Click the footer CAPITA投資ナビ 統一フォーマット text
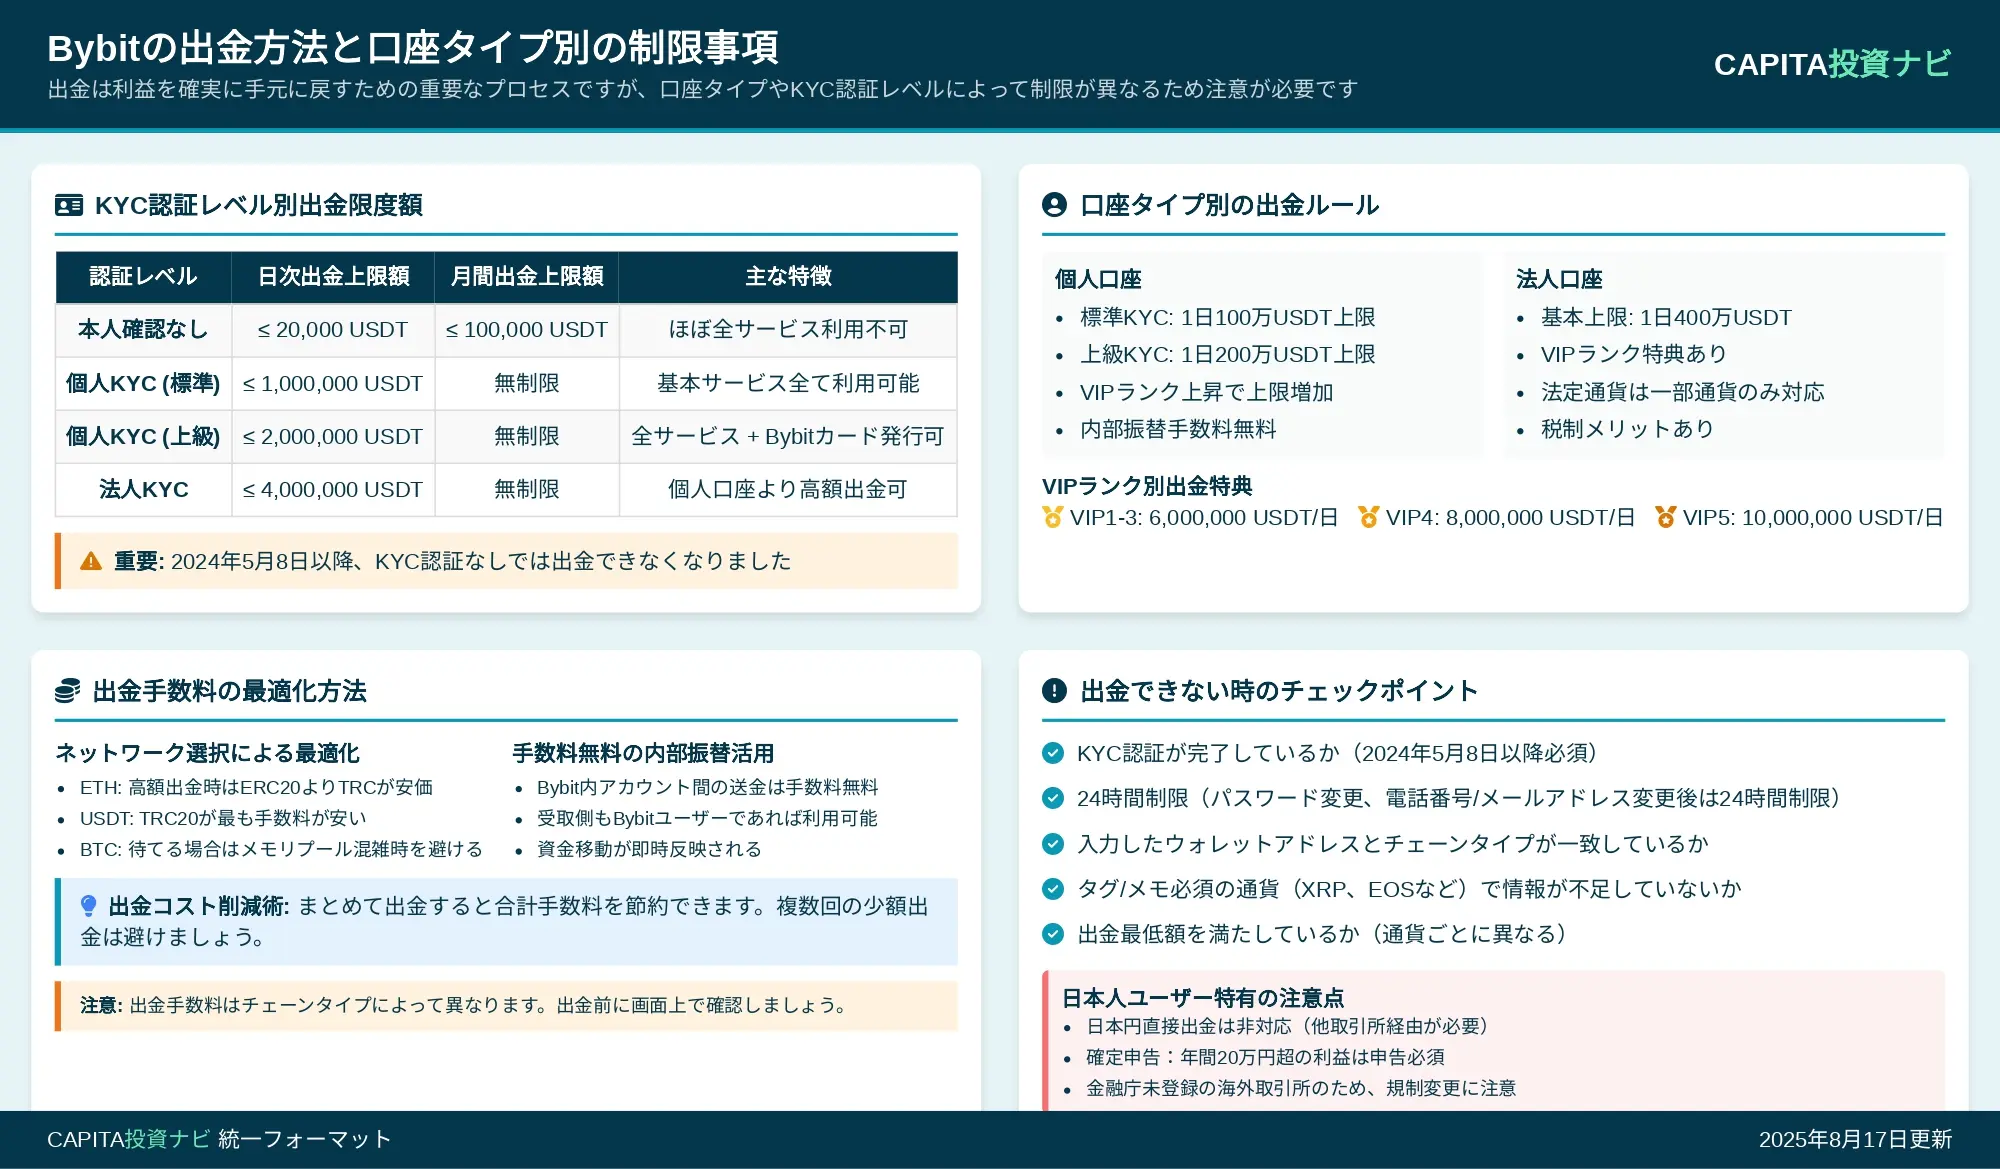The image size is (2000, 1169). click(x=219, y=1139)
